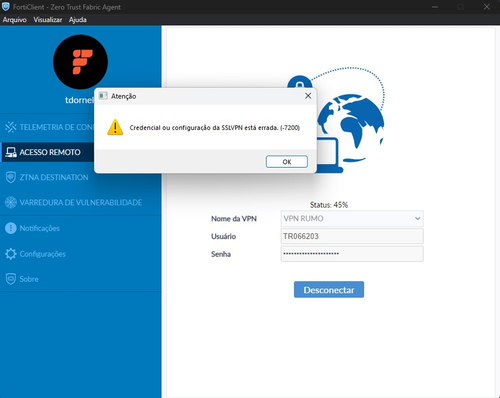Click the Desconectar button

pyautogui.click(x=329, y=290)
